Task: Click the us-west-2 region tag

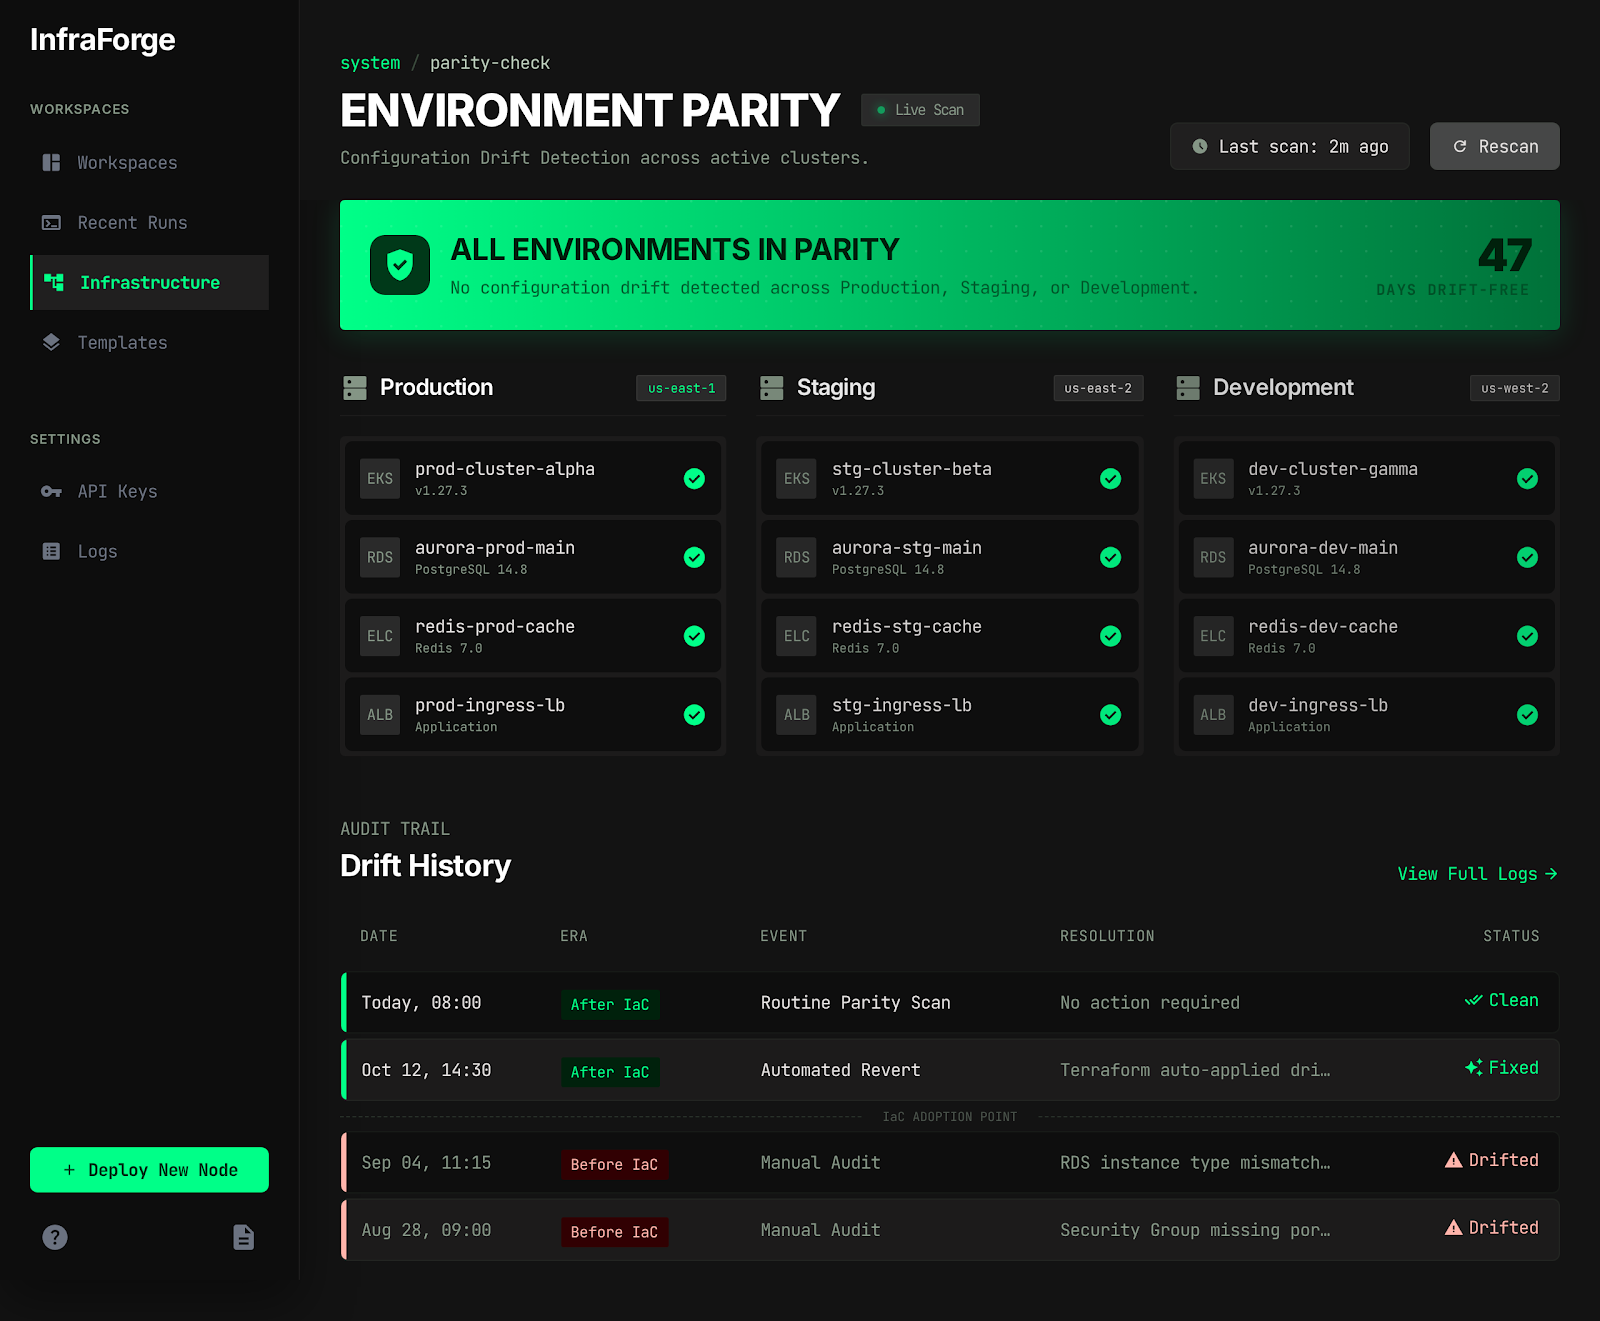Action: [1514, 388]
